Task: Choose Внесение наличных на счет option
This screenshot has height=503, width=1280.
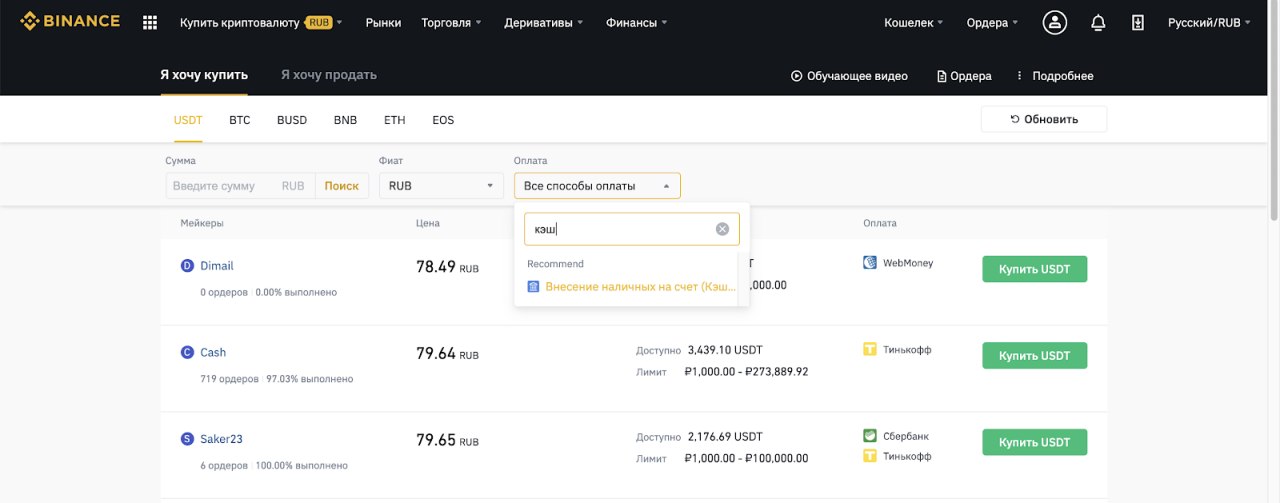Action: (631, 286)
